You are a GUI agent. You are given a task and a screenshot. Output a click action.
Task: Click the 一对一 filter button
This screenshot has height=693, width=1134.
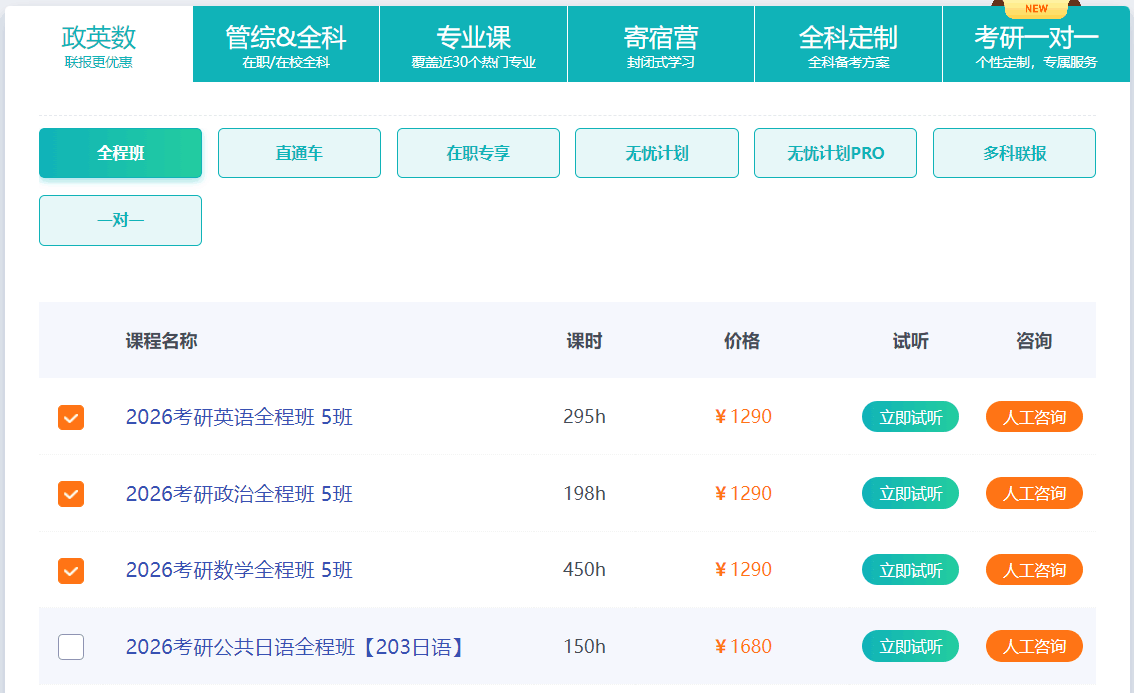(120, 220)
